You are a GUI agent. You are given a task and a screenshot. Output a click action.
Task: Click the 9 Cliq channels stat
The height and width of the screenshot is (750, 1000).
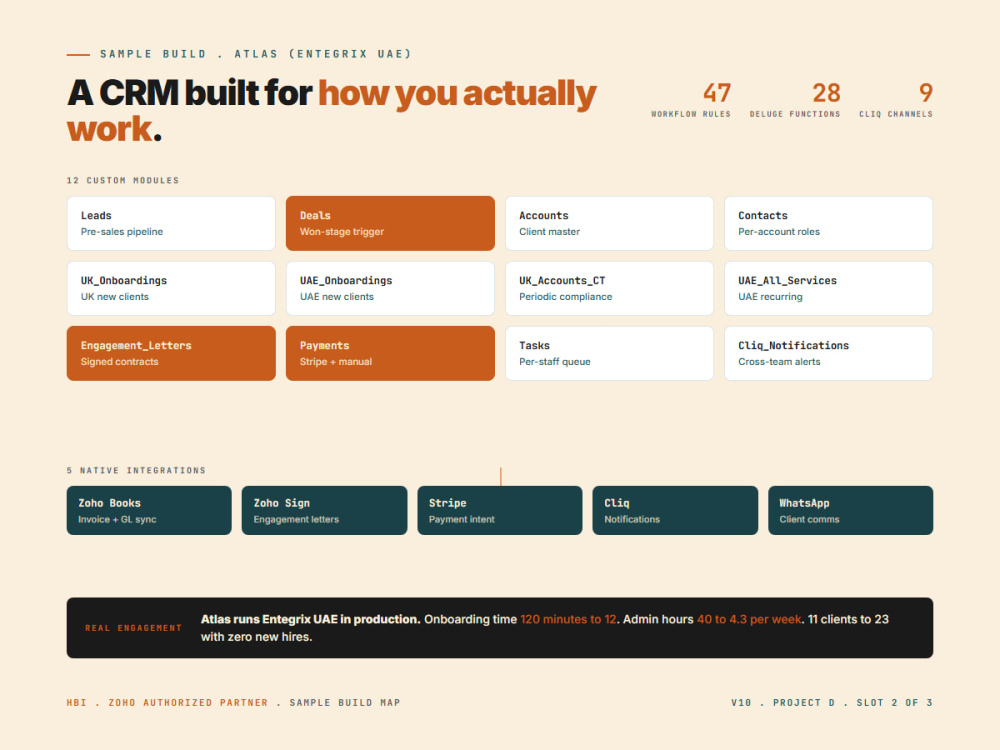896,99
